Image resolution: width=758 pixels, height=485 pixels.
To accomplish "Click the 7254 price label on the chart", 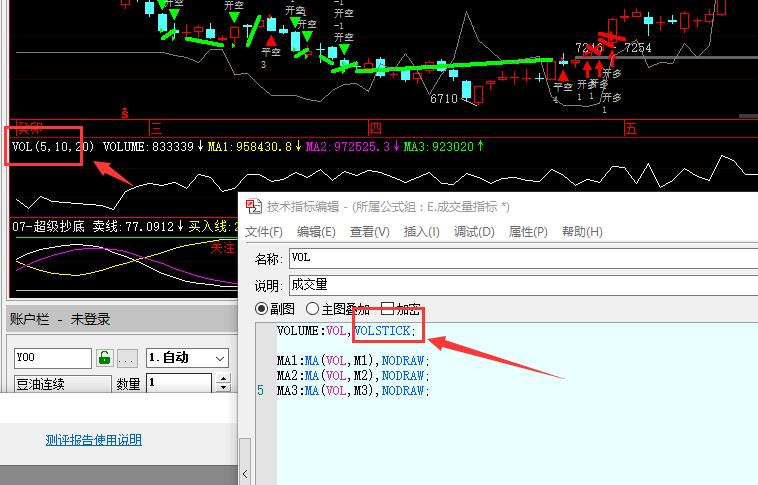I will click(x=638, y=47).
